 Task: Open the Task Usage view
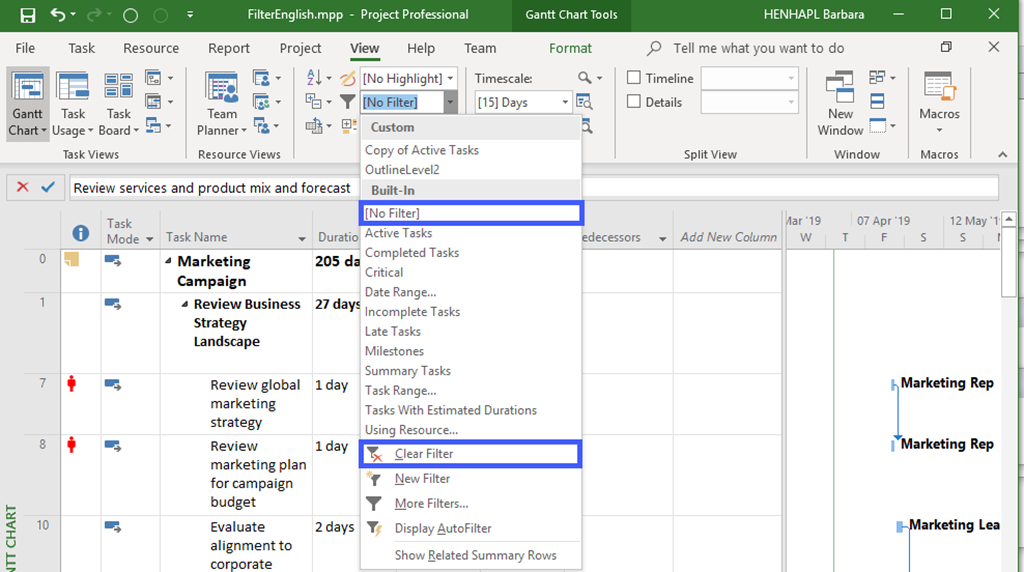[x=72, y=104]
